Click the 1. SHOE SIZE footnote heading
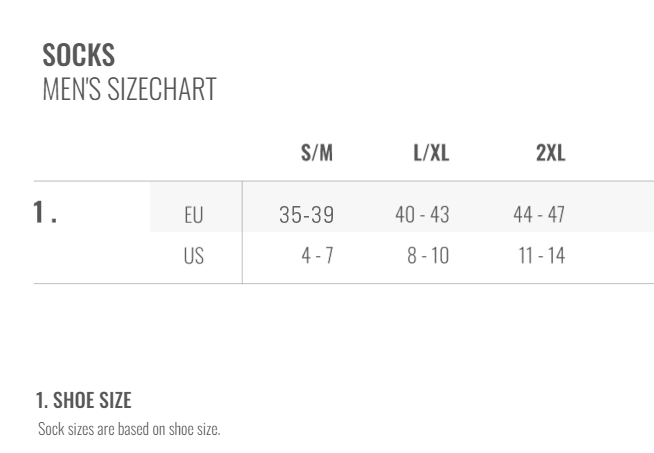The image size is (654, 453). (84, 401)
